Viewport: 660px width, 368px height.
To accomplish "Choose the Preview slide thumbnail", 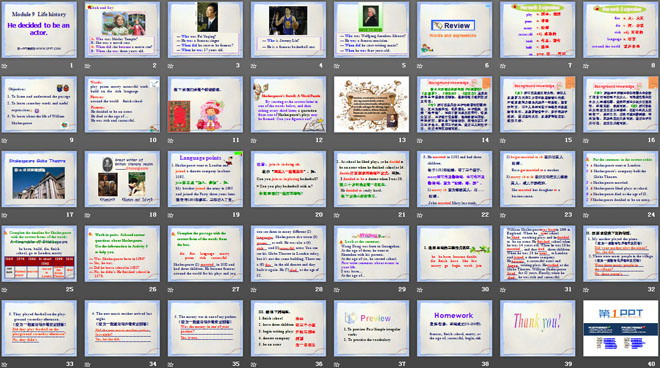I will click(x=371, y=328).
